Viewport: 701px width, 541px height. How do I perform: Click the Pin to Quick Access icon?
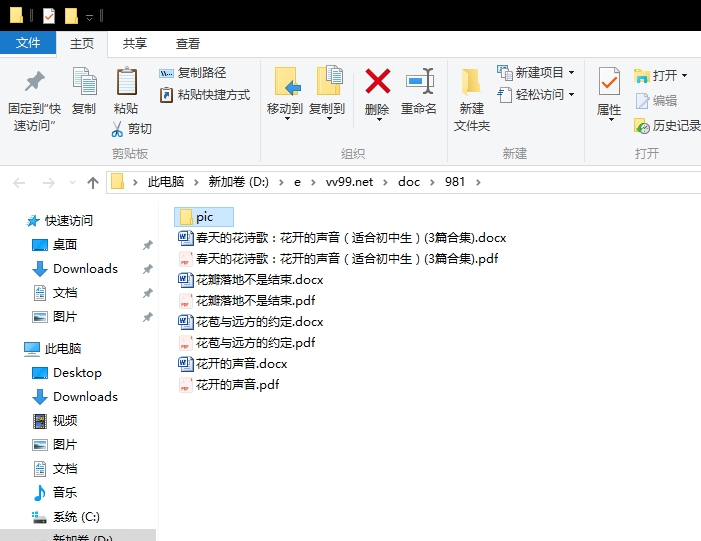pyautogui.click(x=34, y=82)
